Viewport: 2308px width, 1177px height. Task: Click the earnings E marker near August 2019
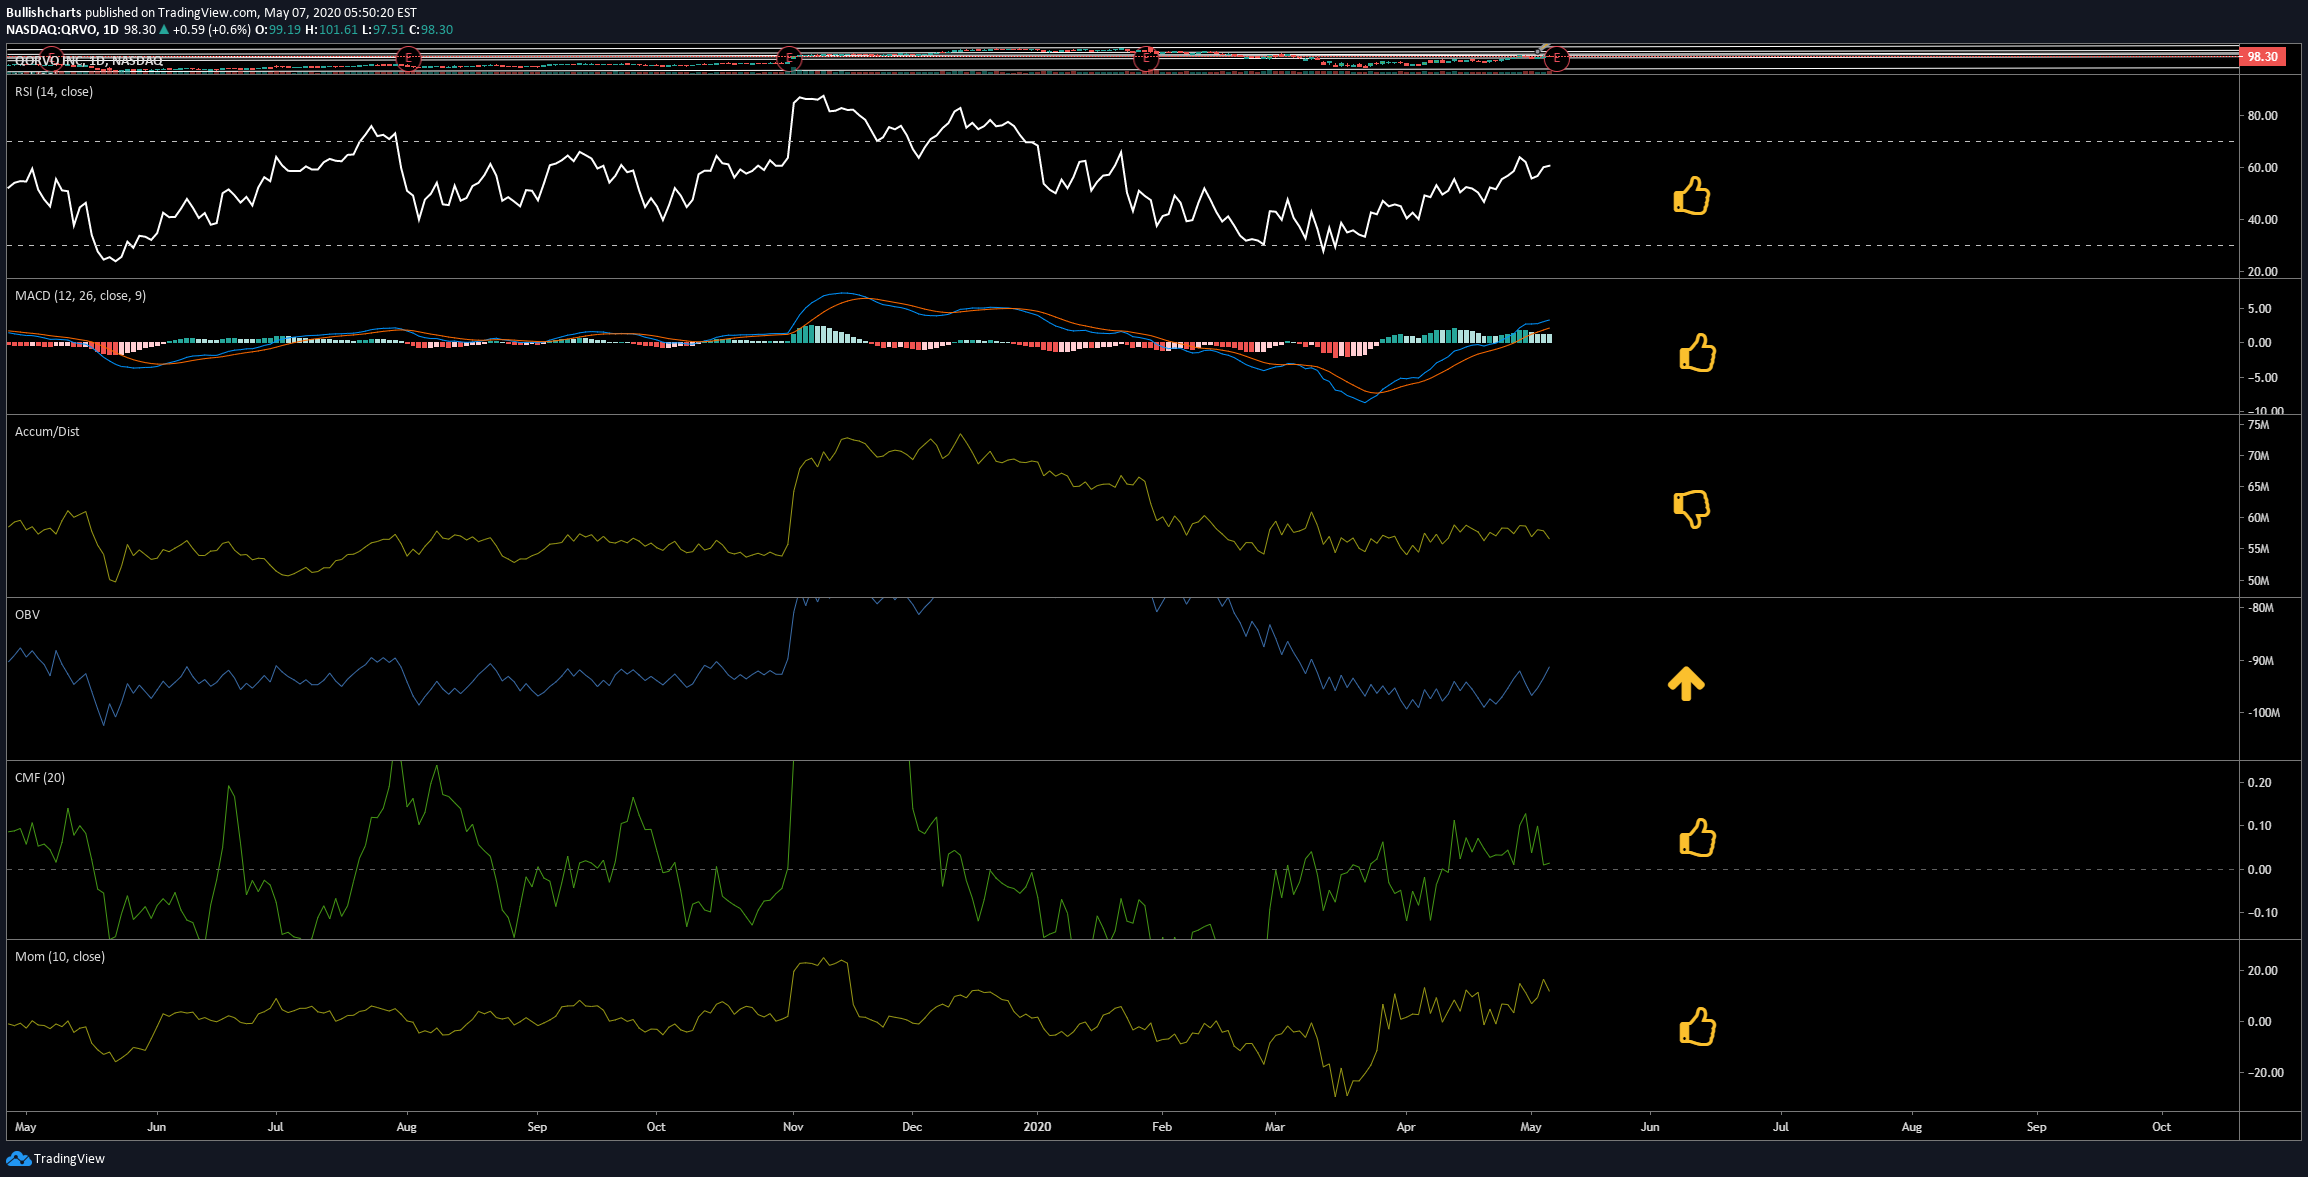[407, 58]
